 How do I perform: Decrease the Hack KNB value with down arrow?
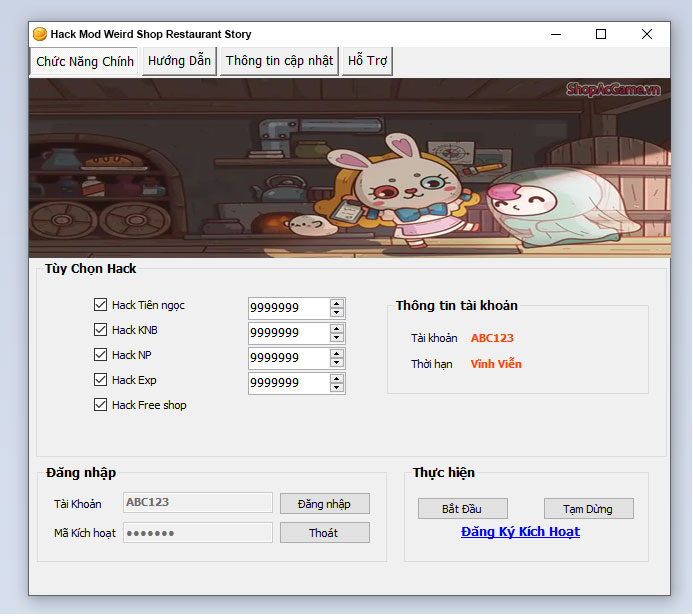pyautogui.click(x=337, y=338)
